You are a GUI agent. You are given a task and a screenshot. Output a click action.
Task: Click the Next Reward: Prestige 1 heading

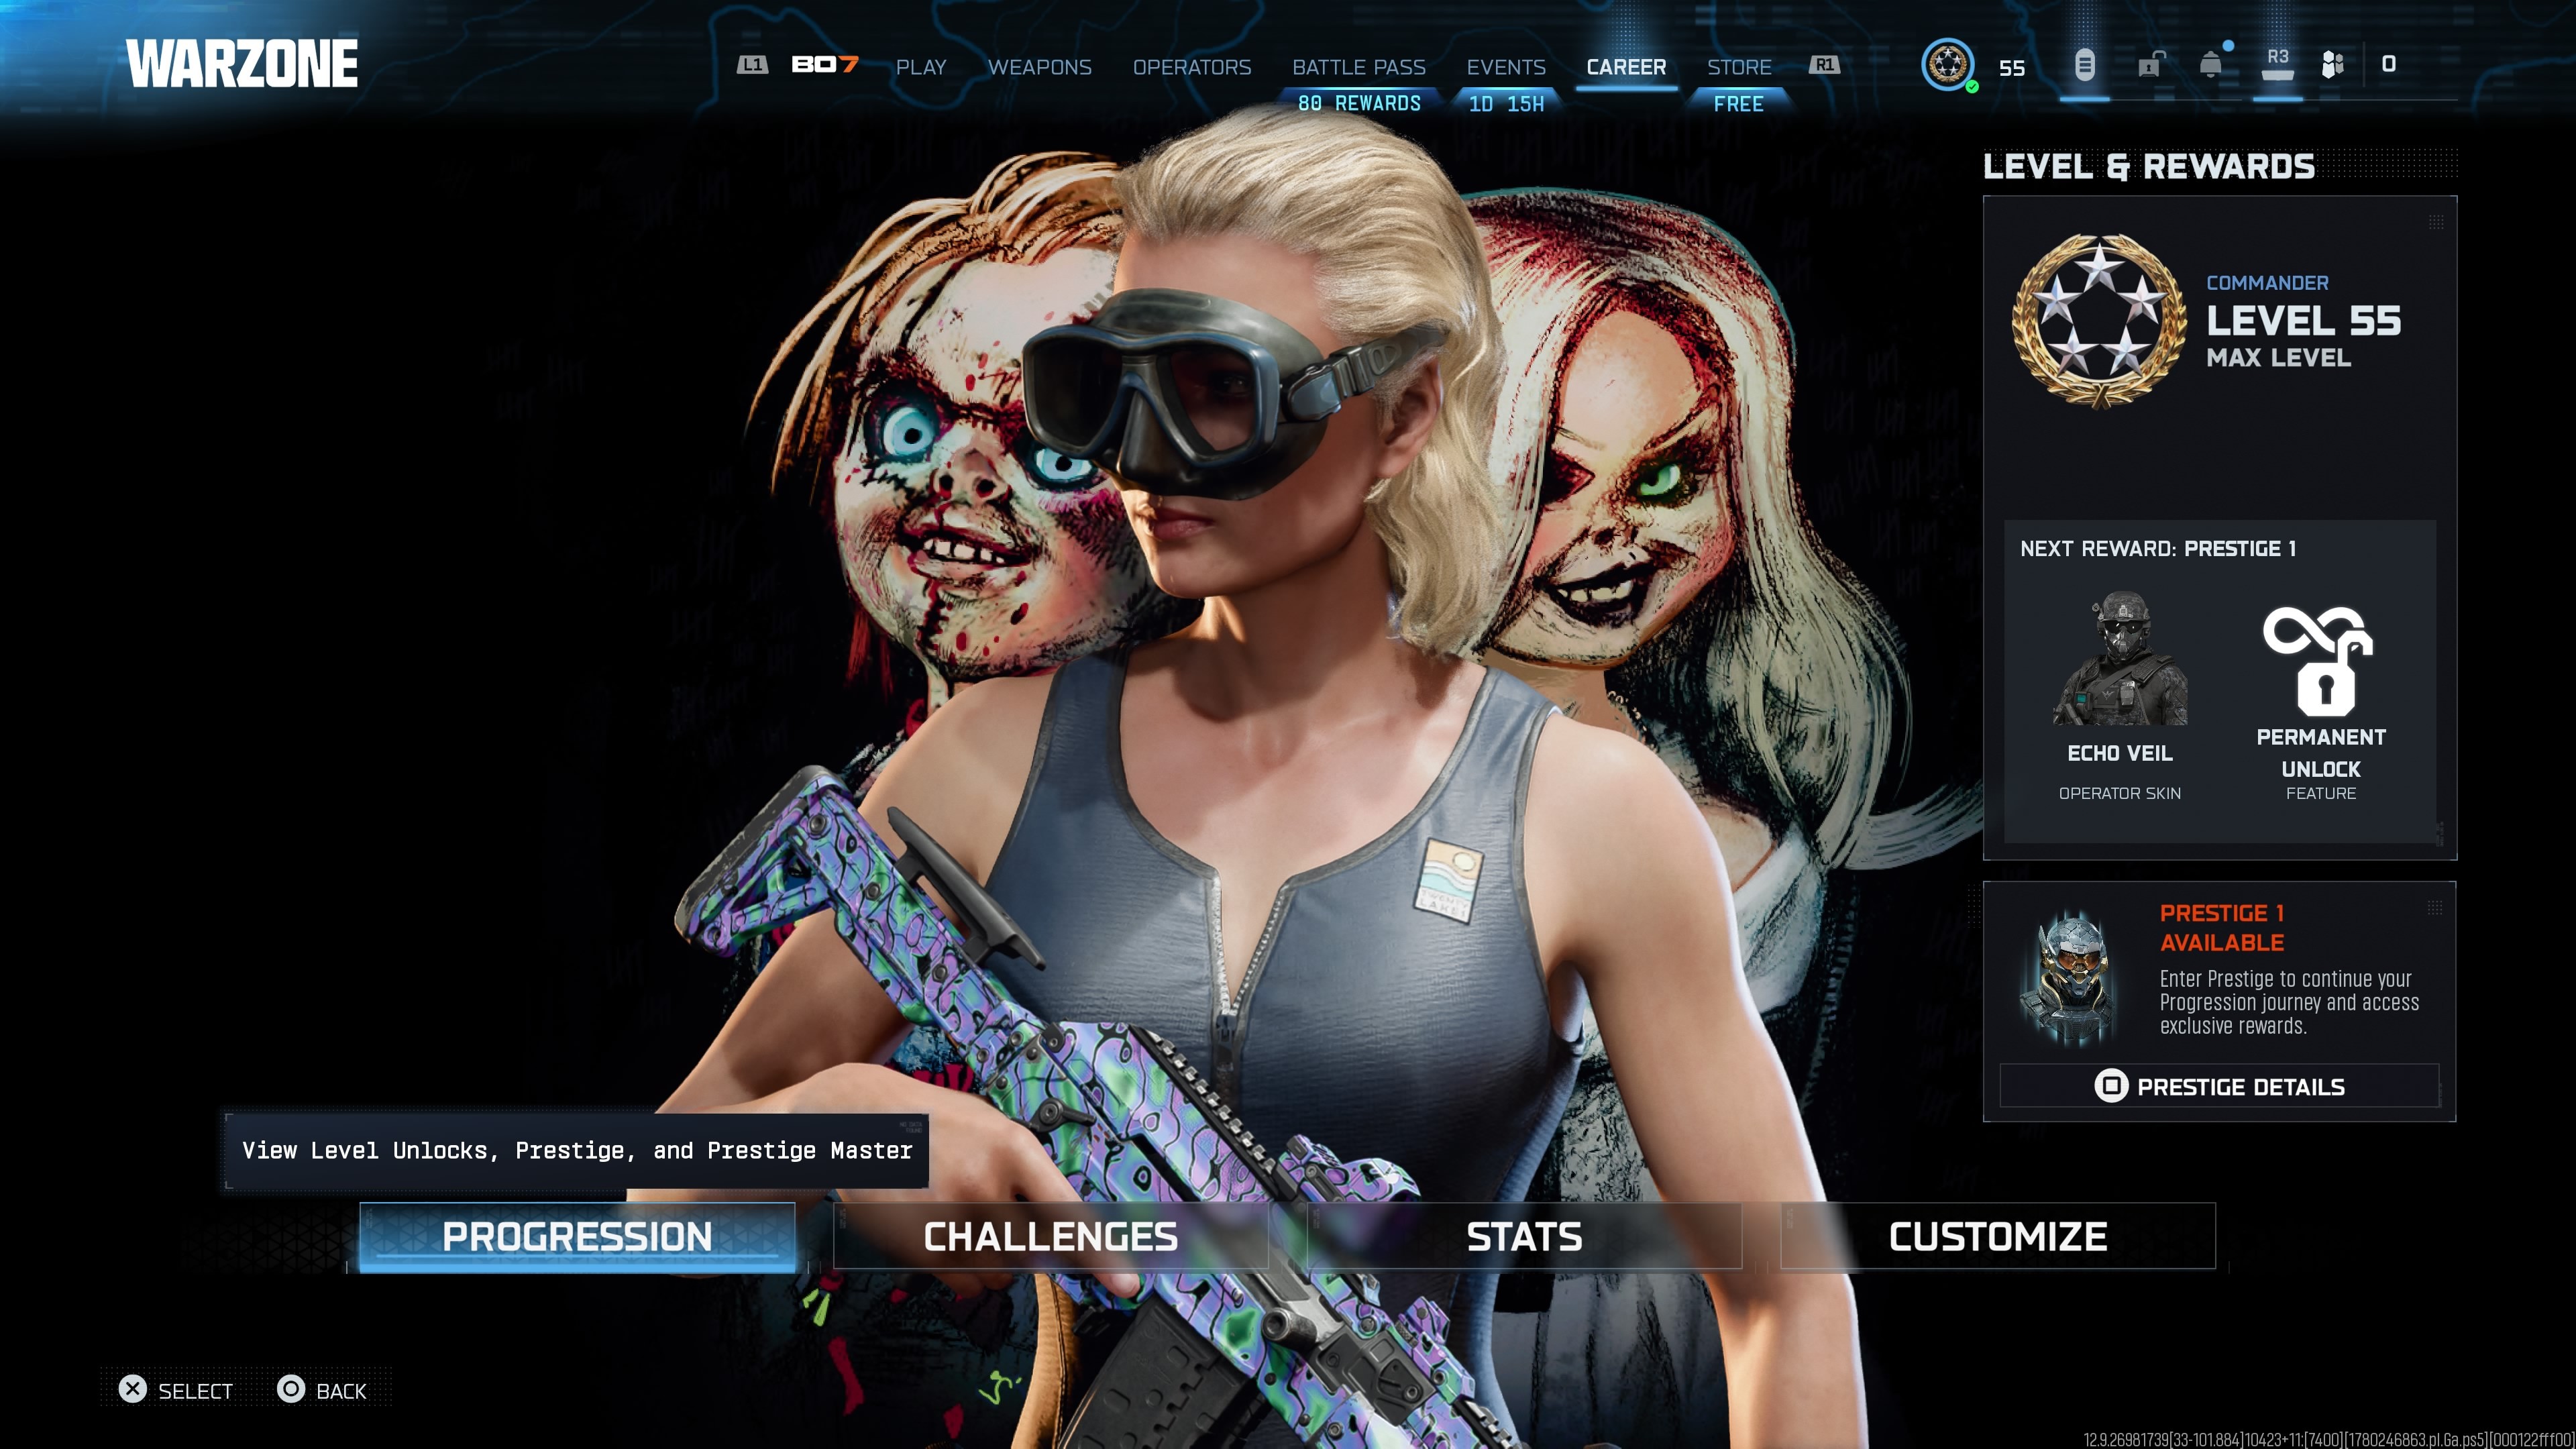click(2158, 548)
